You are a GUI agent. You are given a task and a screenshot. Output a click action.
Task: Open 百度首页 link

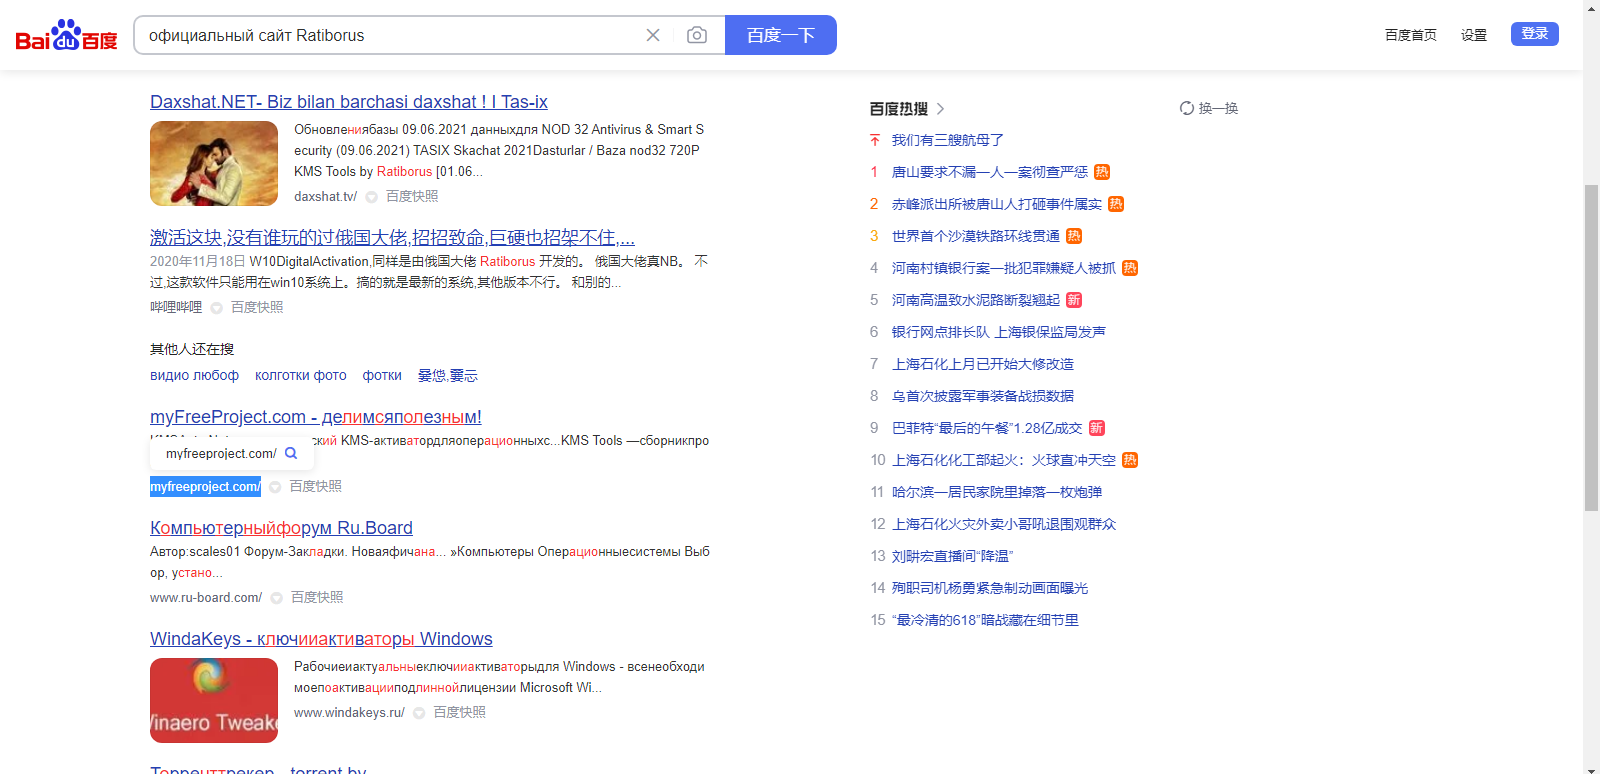click(1411, 35)
